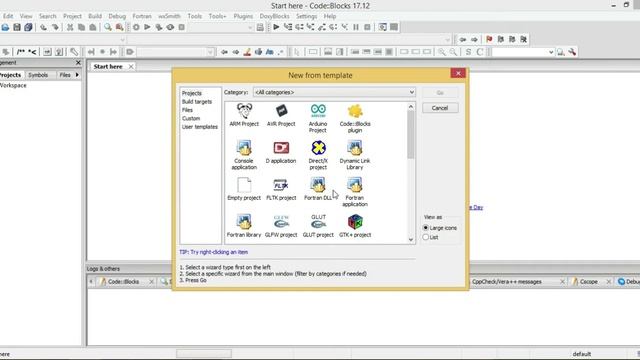Select the GLUT project template
640x360 pixels.
318,226
